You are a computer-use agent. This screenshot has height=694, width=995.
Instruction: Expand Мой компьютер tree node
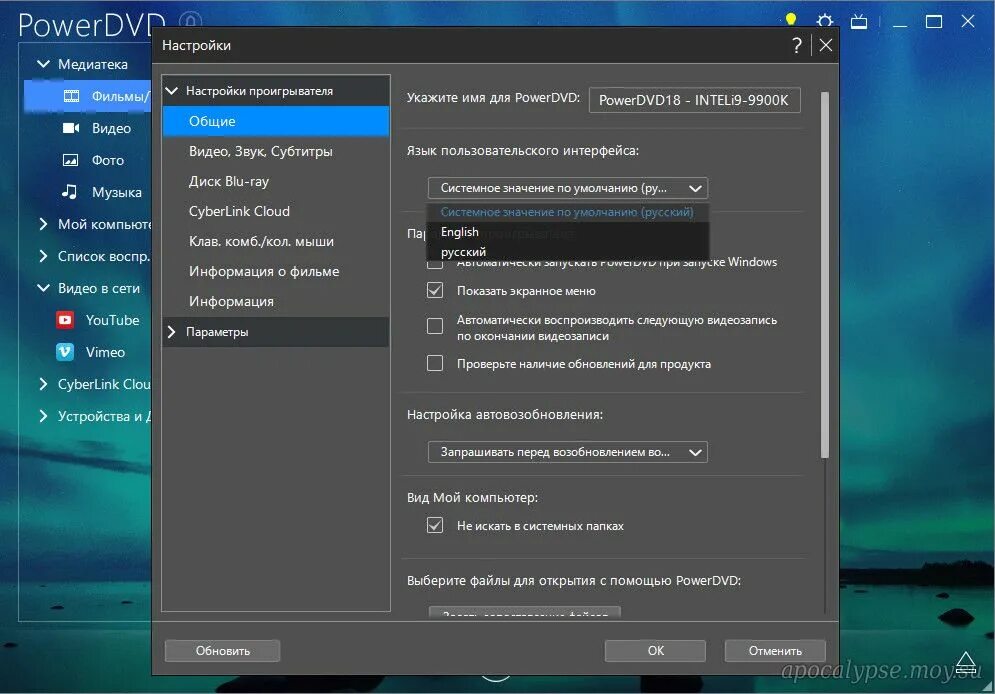43,224
